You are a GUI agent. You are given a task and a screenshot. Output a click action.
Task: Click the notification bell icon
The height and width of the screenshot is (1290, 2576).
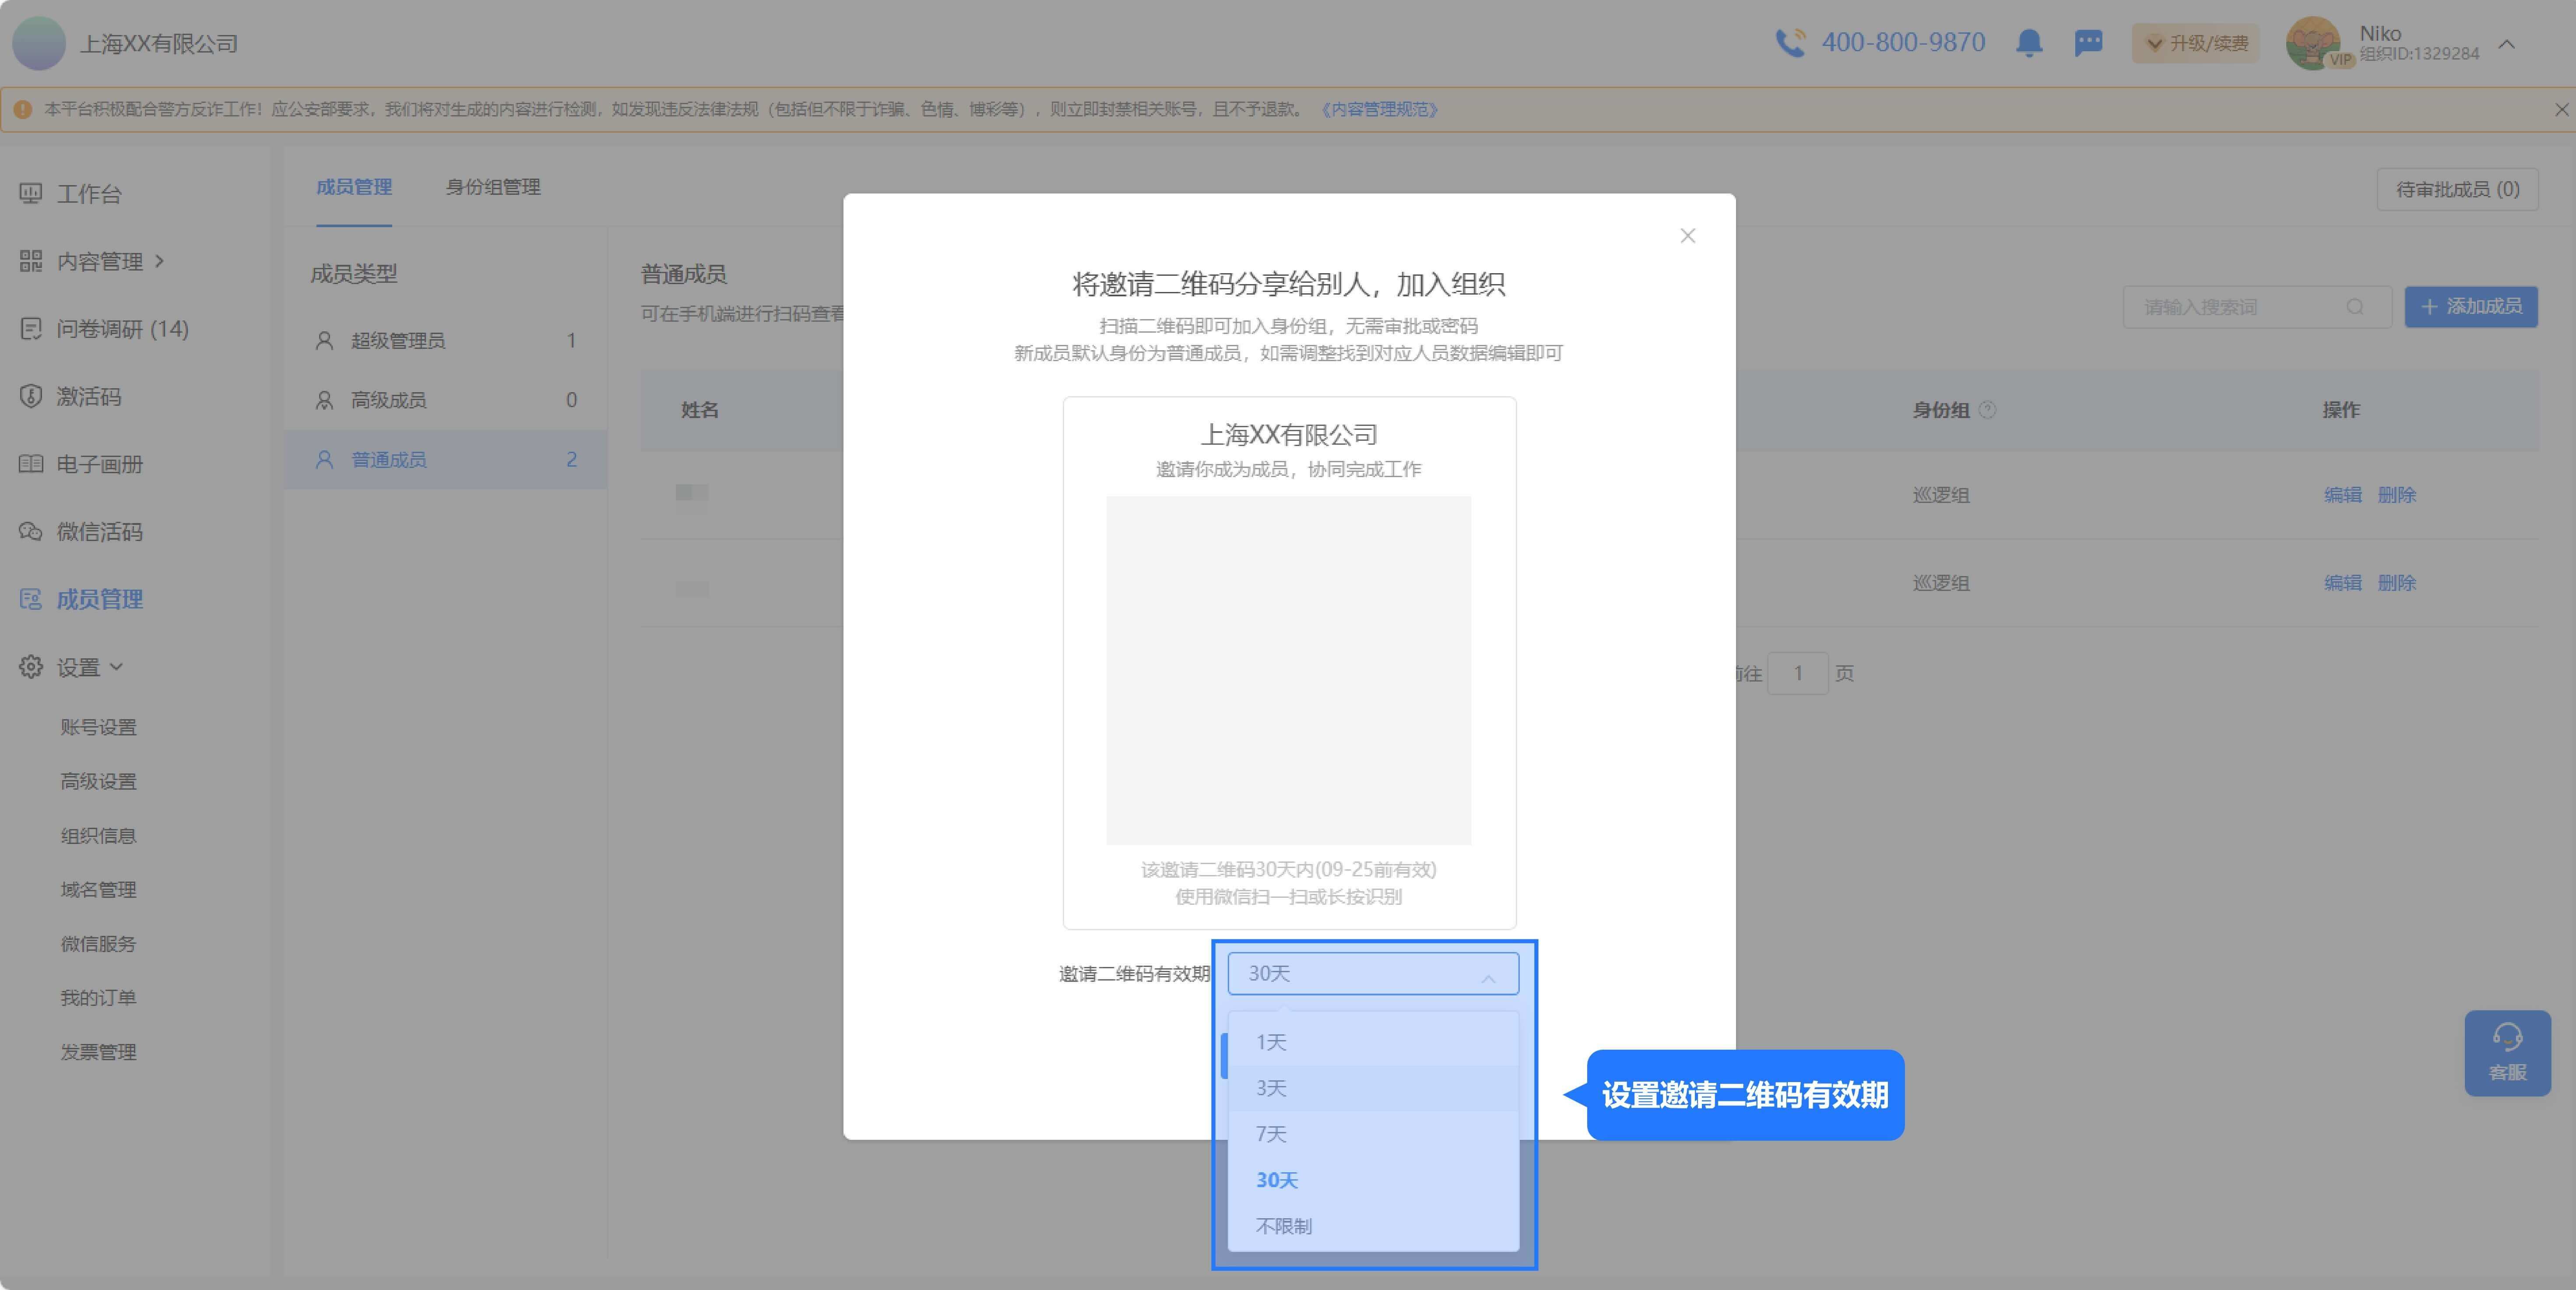(x=2029, y=43)
